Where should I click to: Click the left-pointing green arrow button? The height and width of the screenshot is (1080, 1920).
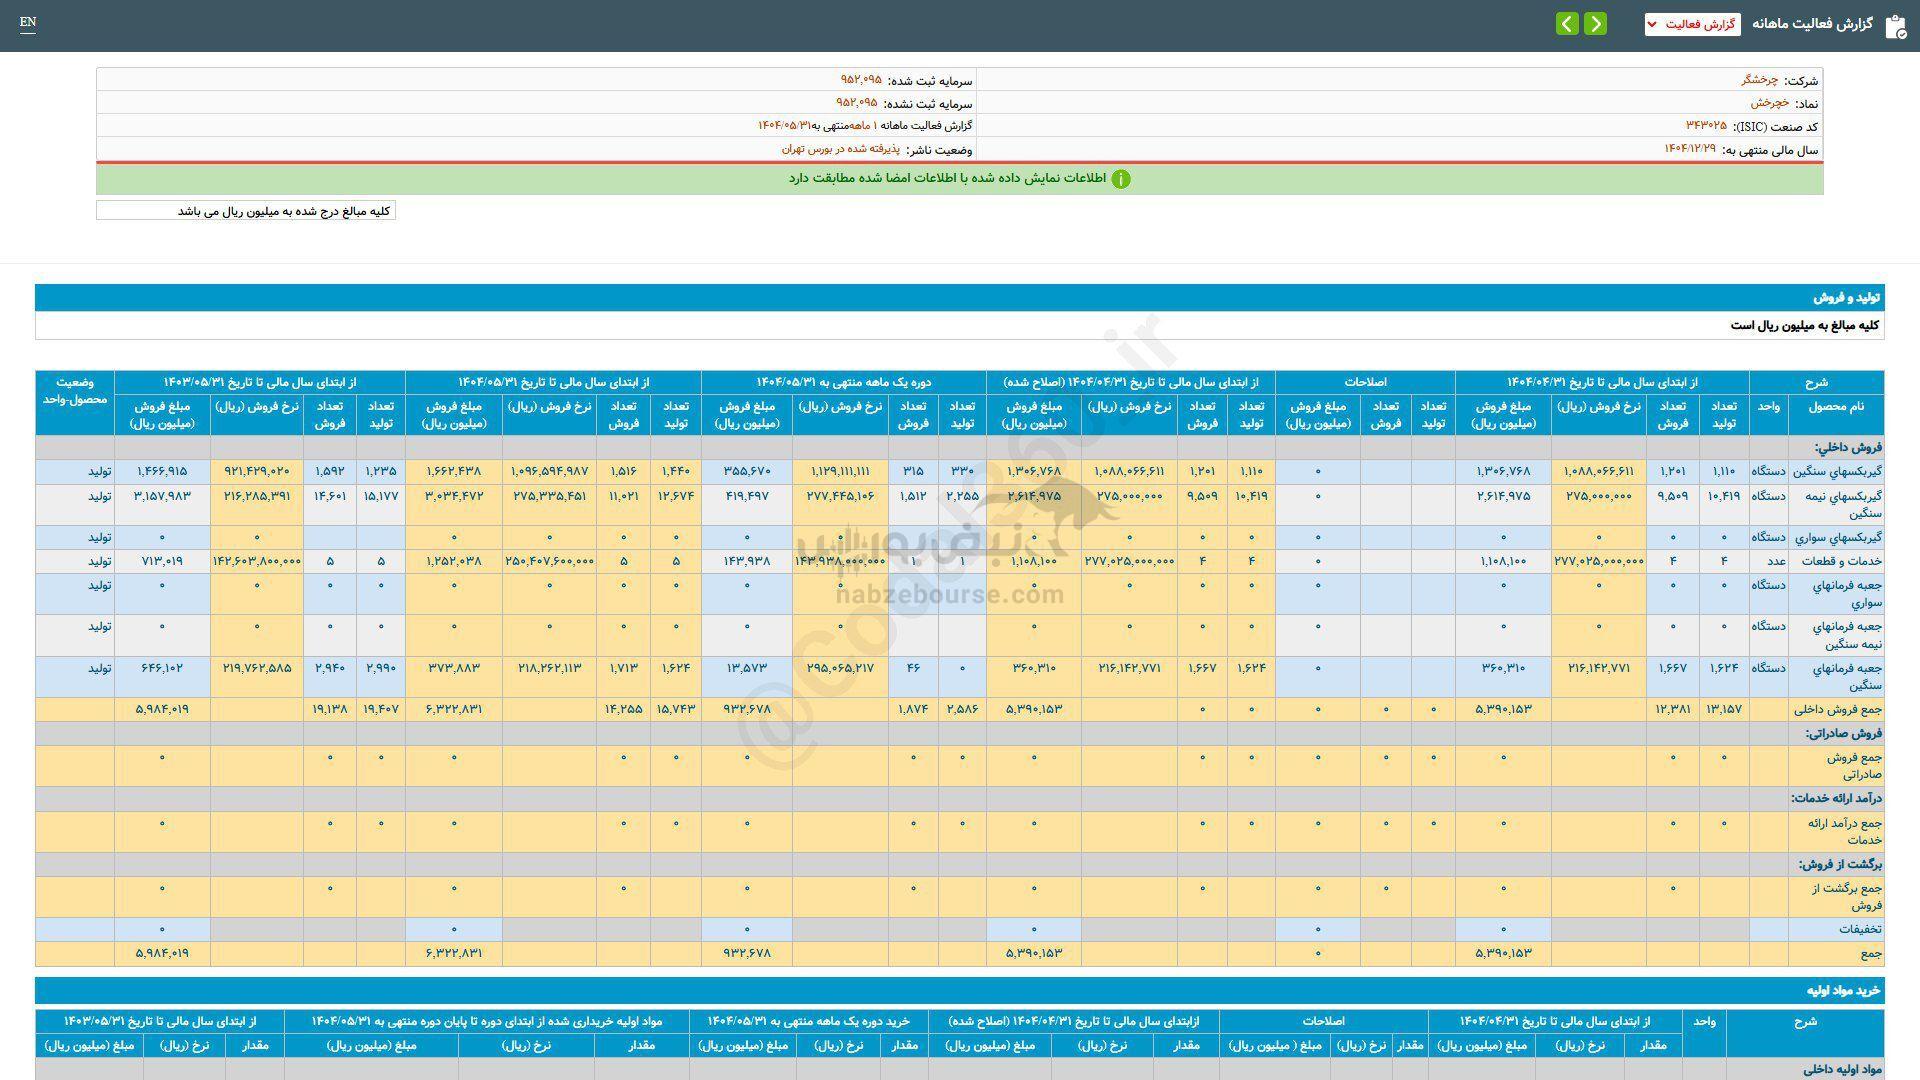tap(1567, 24)
